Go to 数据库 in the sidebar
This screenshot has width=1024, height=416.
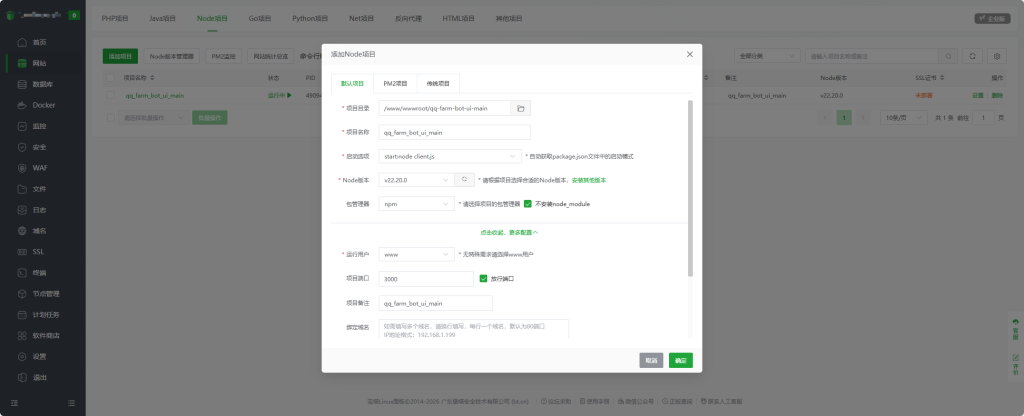(42, 84)
